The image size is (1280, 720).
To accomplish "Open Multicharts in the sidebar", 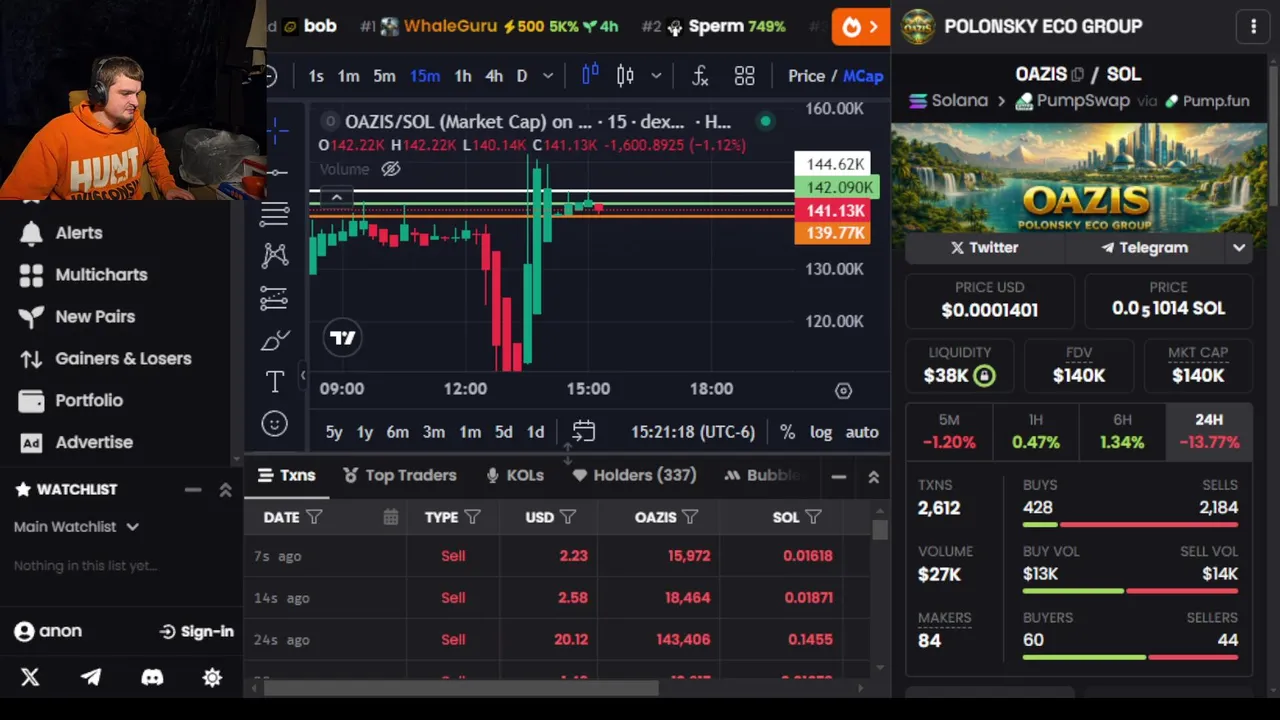I will click(x=83, y=275).
